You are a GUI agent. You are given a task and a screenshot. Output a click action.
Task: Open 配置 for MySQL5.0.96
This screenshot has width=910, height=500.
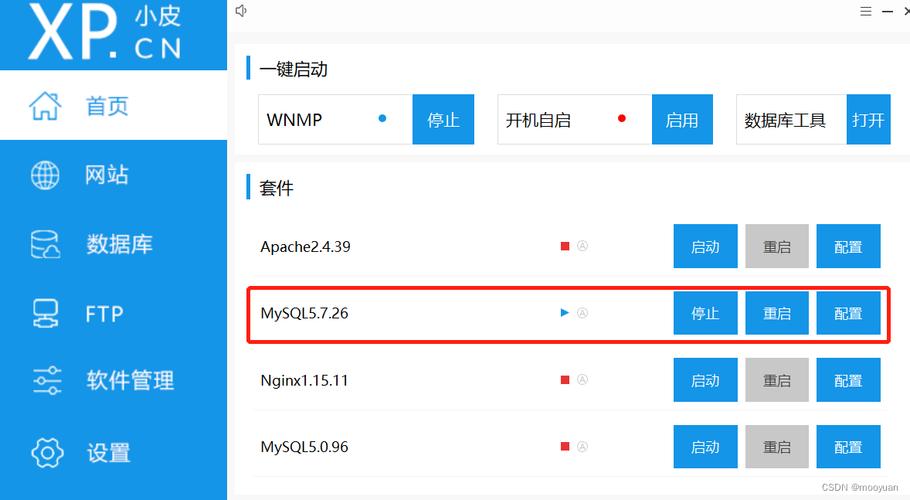coord(848,447)
